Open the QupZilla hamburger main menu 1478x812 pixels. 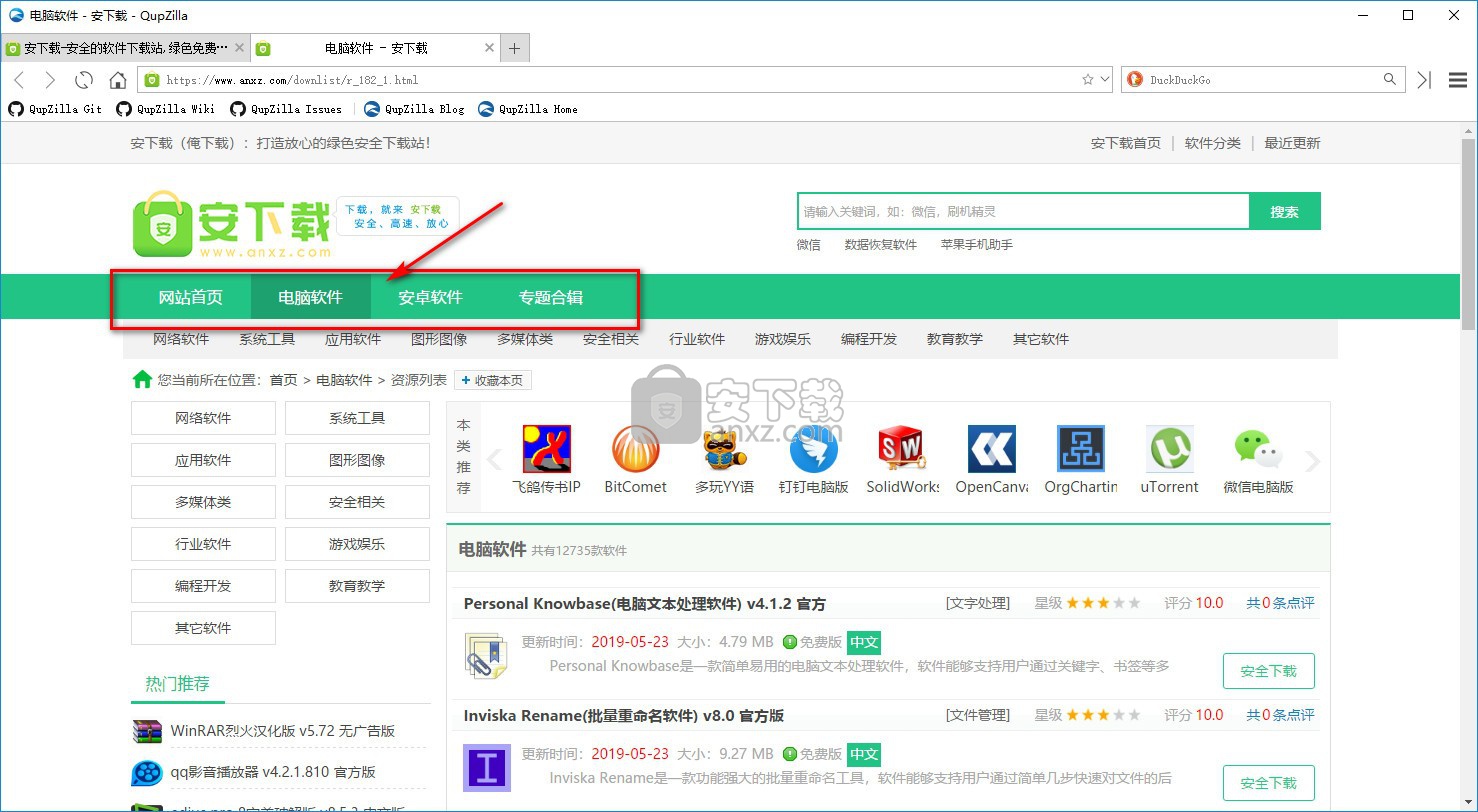[1458, 80]
